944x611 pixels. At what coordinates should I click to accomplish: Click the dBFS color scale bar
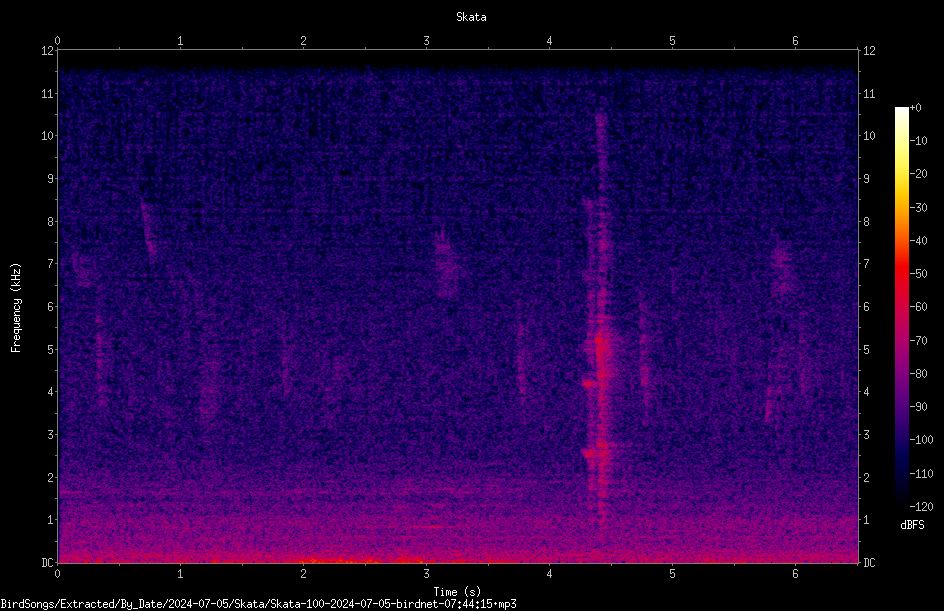[902, 306]
